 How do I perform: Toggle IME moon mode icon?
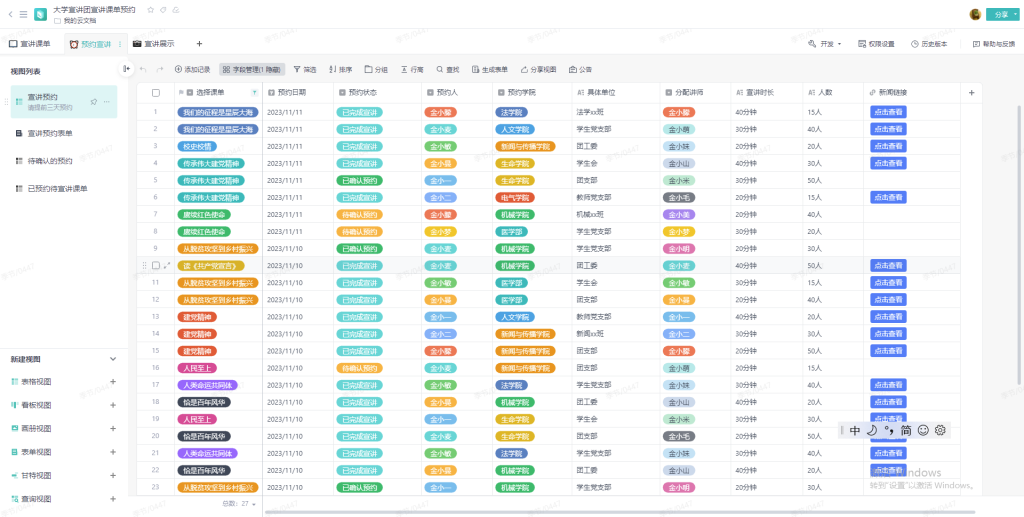point(872,430)
